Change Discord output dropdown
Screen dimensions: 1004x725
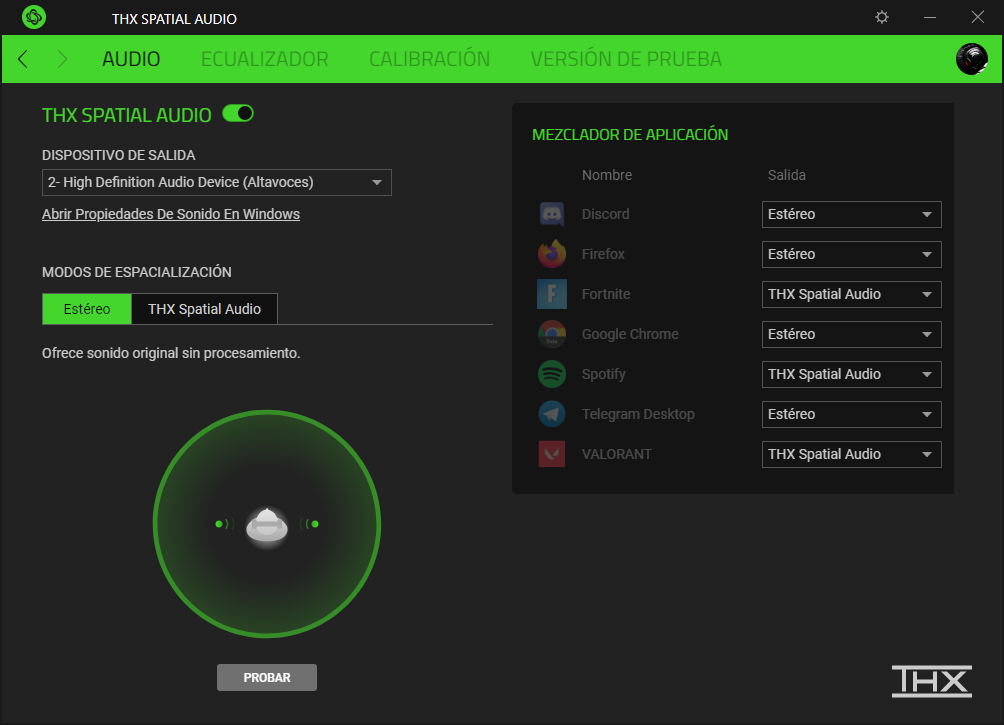tap(852, 215)
